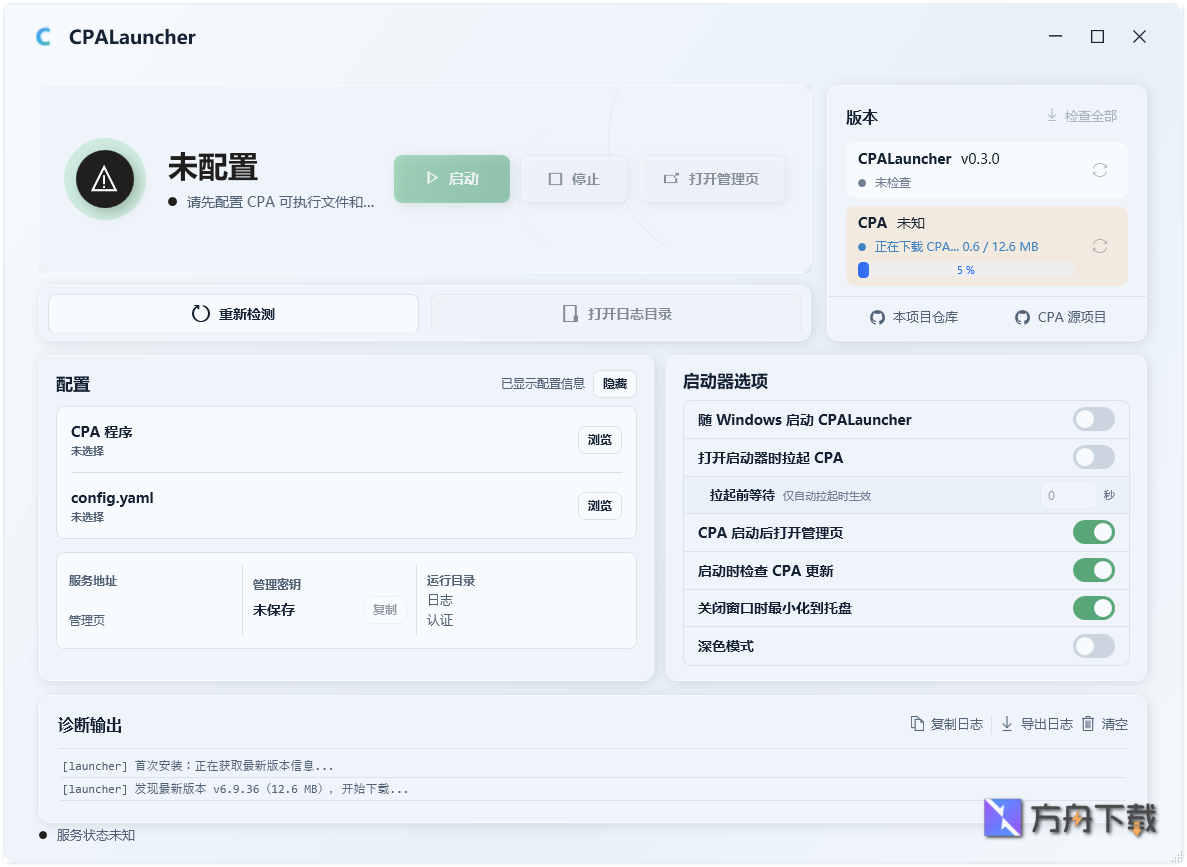The height and width of the screenshot is (867, 1187).
Task: Click the CPALauncher logo in the title bar
Action: point(42,36)
